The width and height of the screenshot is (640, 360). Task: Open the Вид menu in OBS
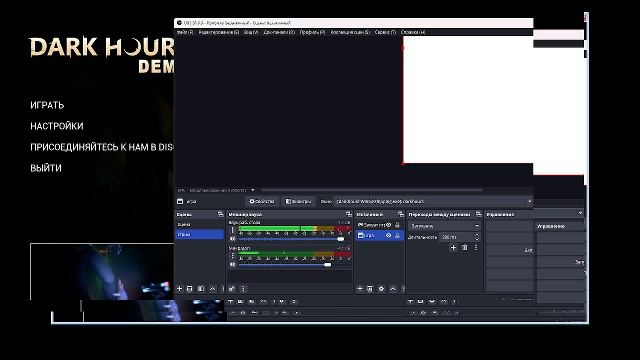(251, 32)
